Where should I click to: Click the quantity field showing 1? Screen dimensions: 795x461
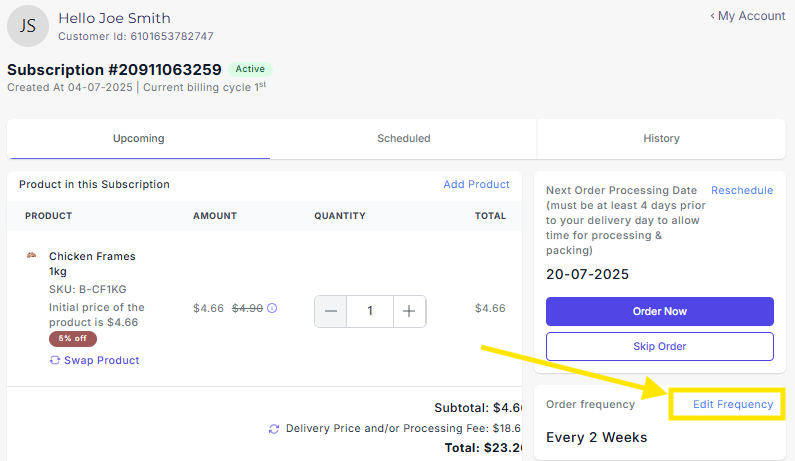370,311
